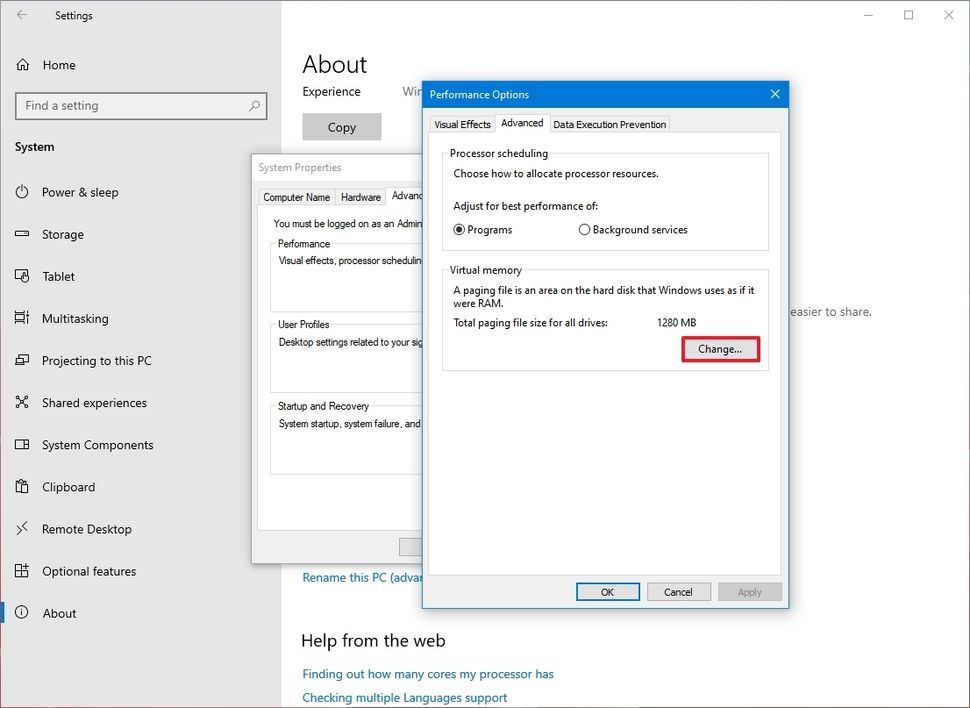970x708 pixels.
Task: Open Tablet settings
Action: pyautogui.click(x=58, y=276)
